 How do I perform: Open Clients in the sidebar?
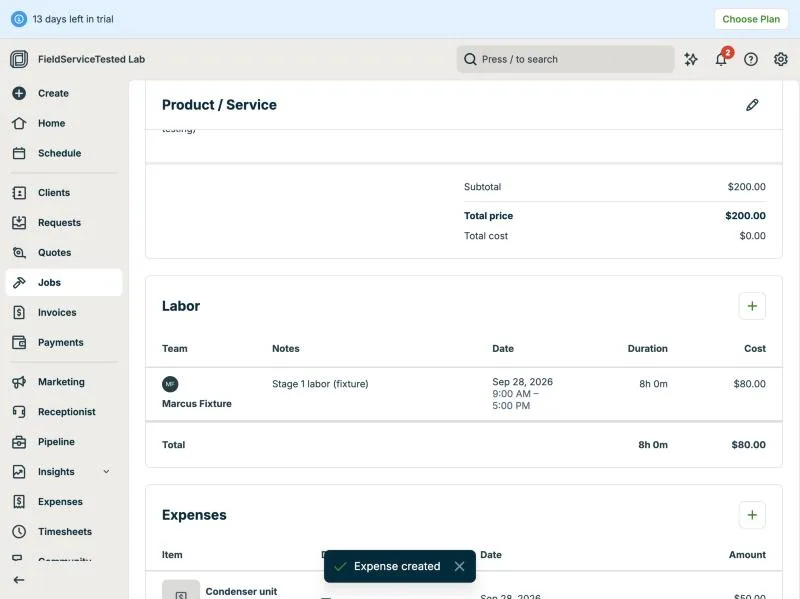pyautogui.click(x=64, y=192)
